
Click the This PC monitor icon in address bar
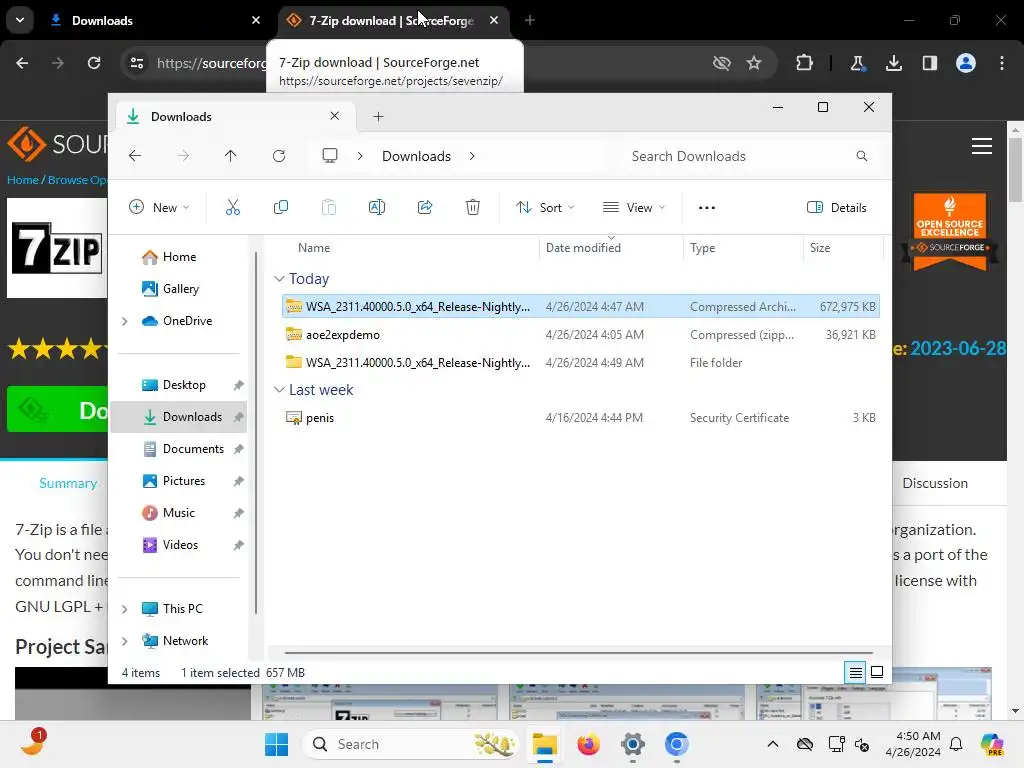330,156
